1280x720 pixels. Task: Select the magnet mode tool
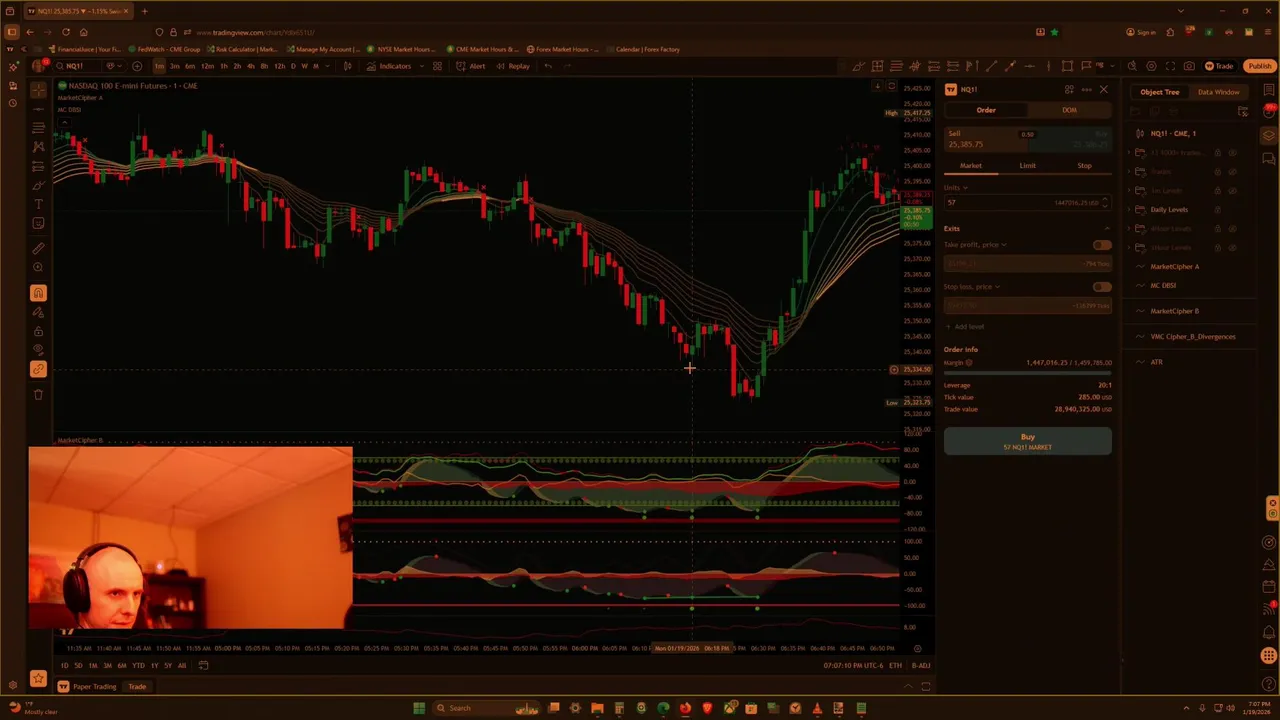(38, 293)
